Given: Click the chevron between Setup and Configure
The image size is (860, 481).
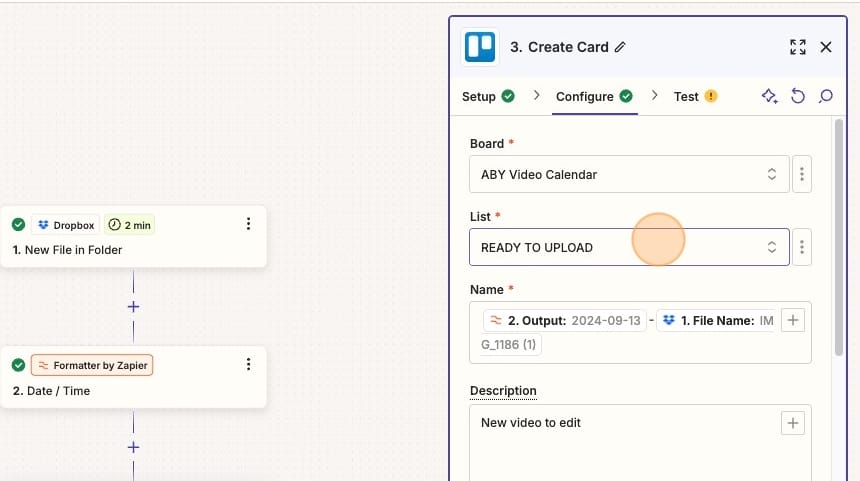Looking at the screenshot, I should (536, 95).
